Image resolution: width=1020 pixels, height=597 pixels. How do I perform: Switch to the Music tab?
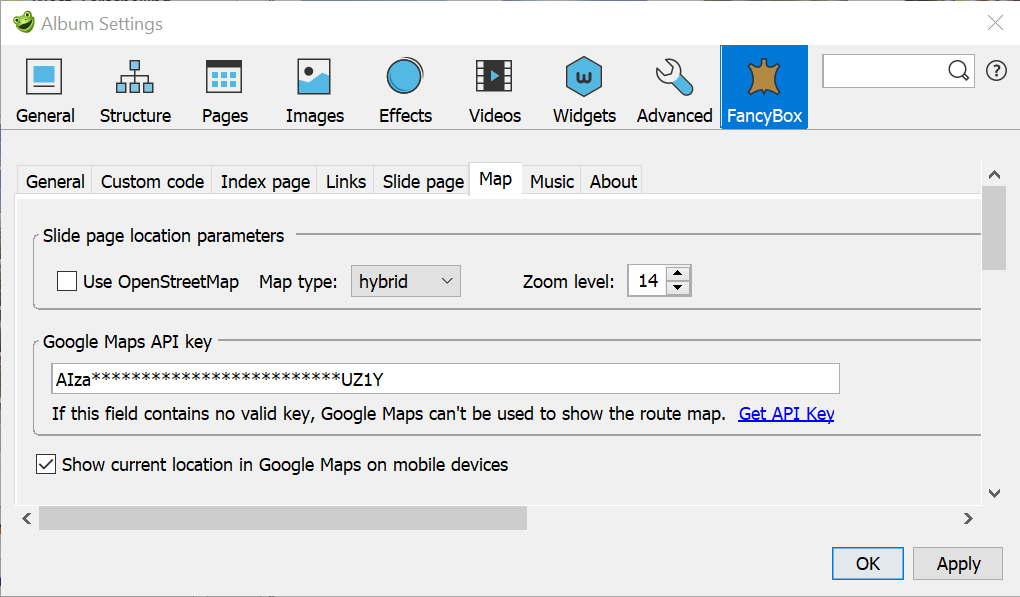pos(552,181)
